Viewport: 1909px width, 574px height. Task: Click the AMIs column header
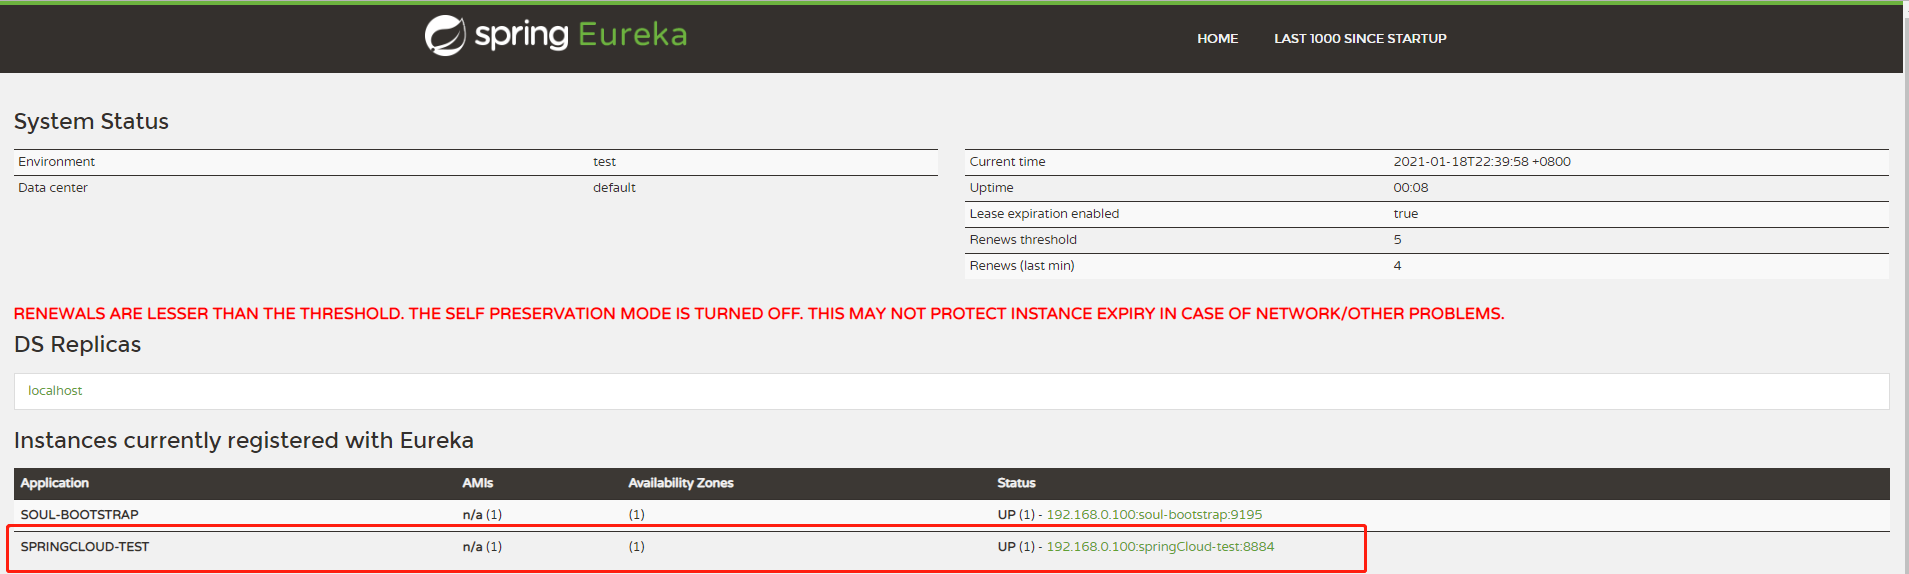(478, 483)
